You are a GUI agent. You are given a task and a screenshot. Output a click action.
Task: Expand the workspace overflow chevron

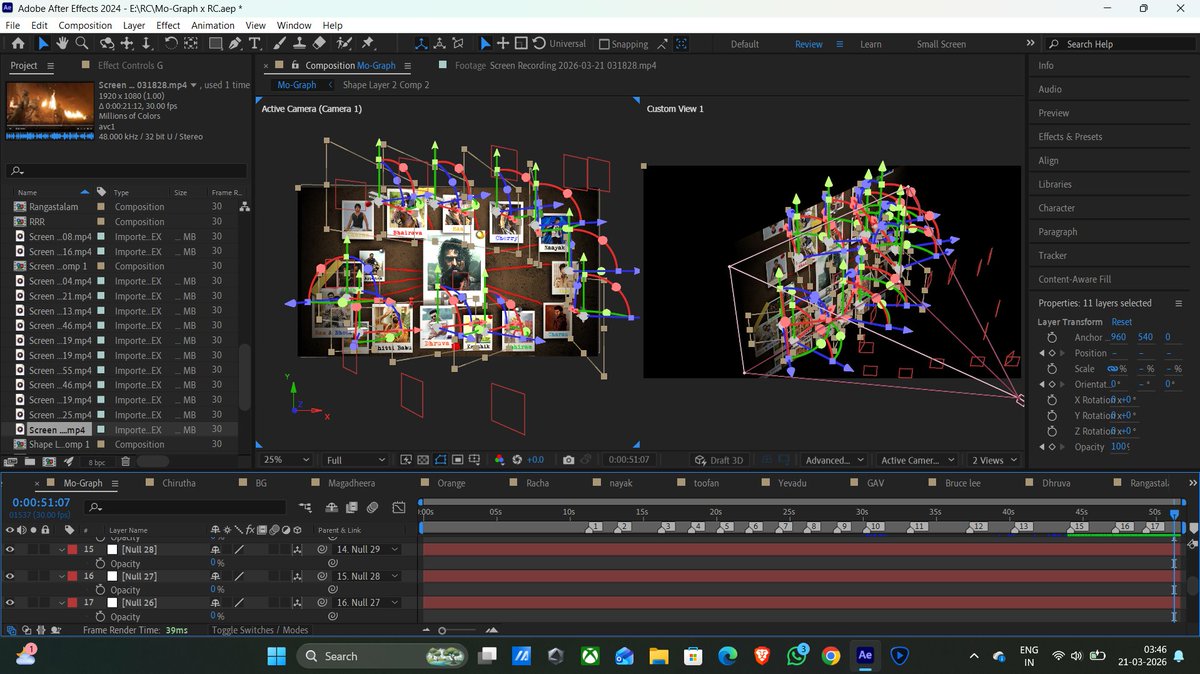[x=1030, y=44]
